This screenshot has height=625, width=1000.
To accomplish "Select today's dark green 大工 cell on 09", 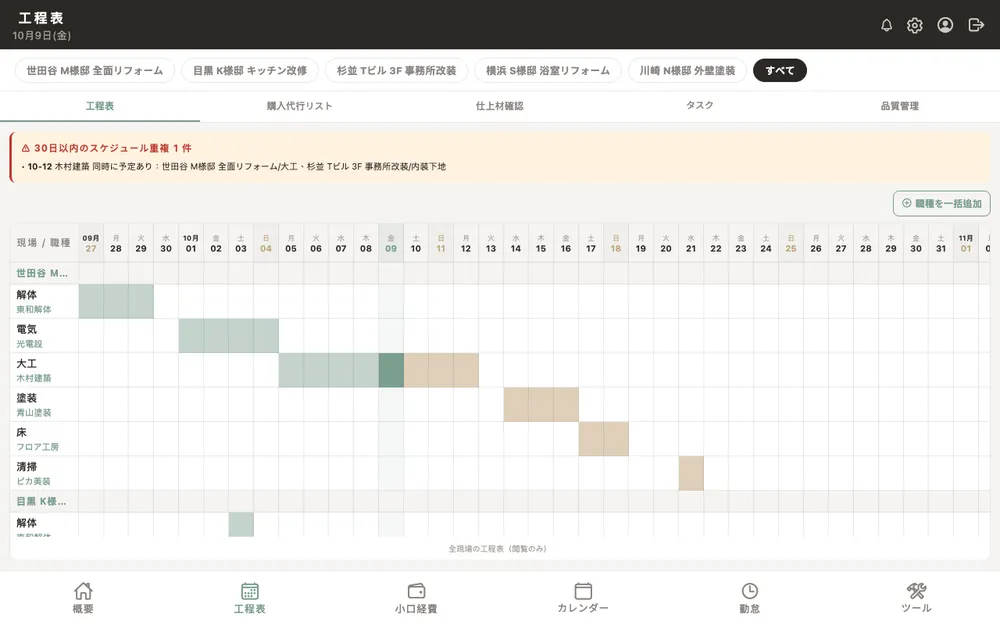I will (391, 370).
